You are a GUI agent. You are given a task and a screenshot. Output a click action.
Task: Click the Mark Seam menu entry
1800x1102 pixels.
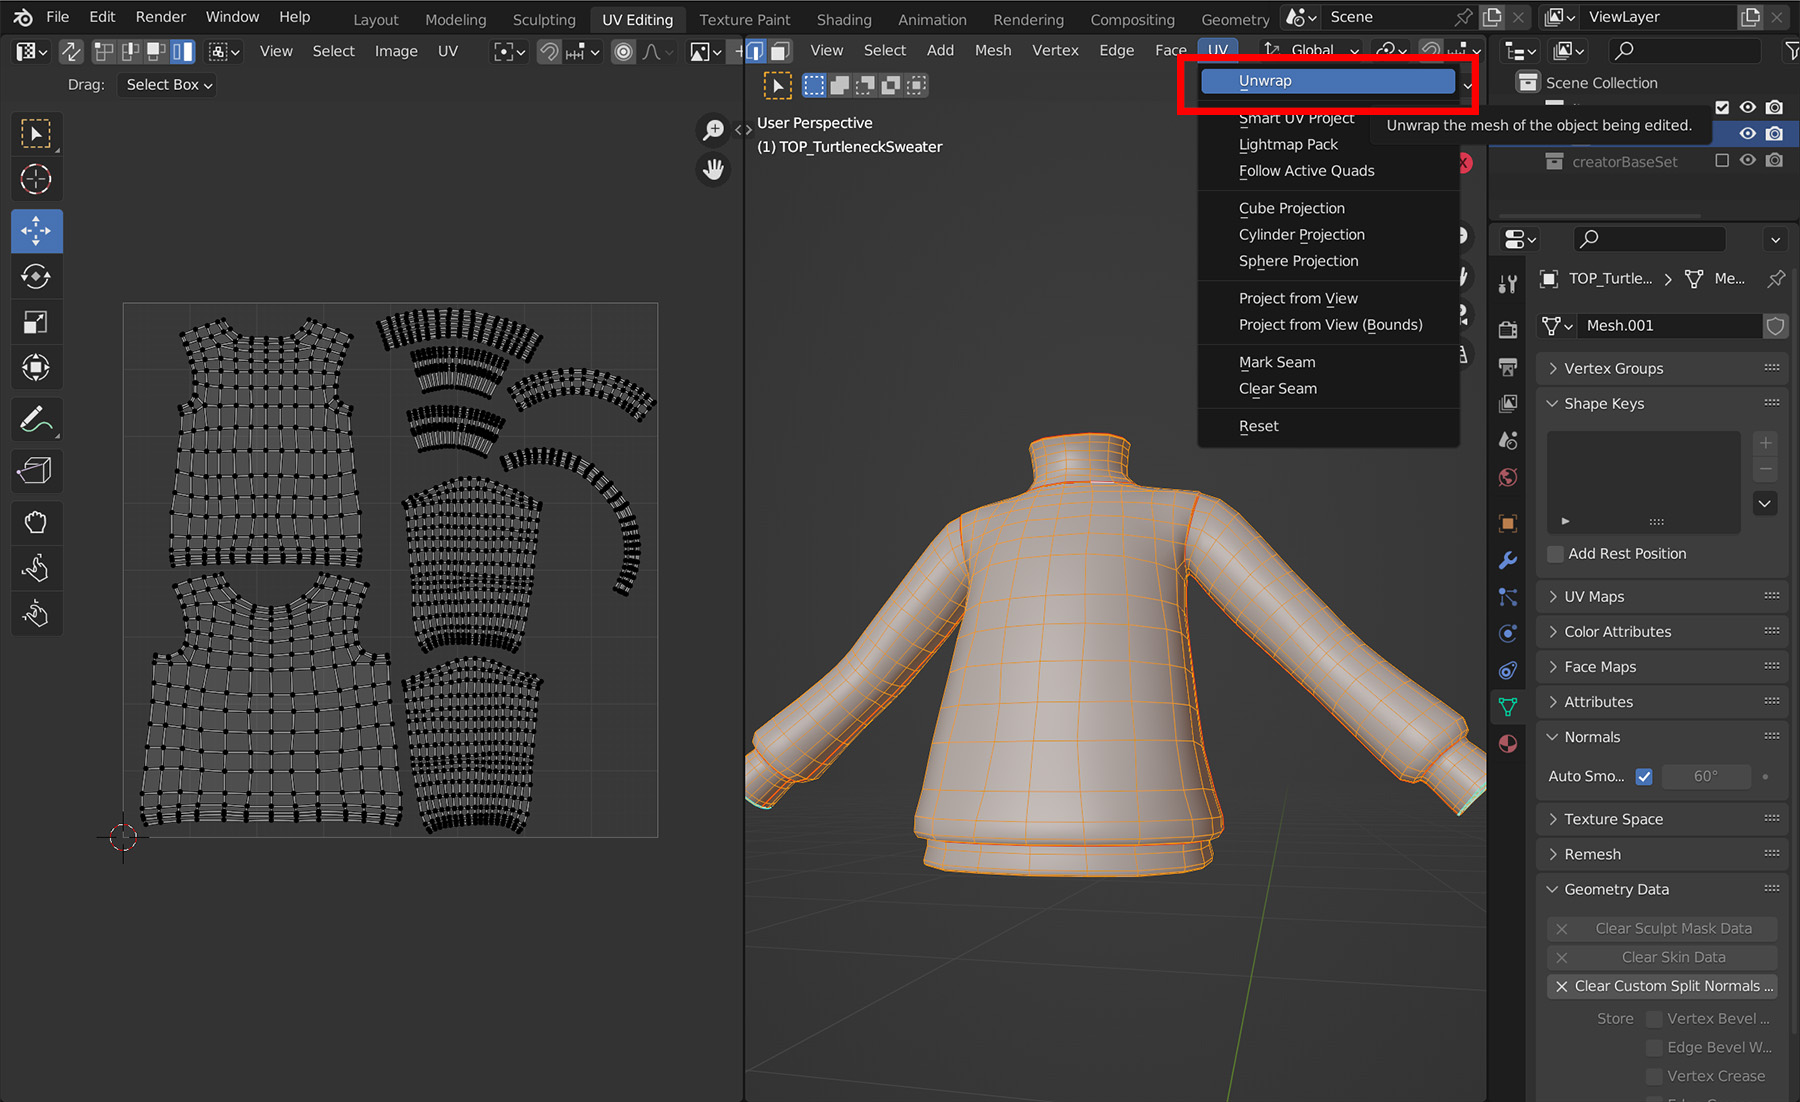[x=1277, y=362]
